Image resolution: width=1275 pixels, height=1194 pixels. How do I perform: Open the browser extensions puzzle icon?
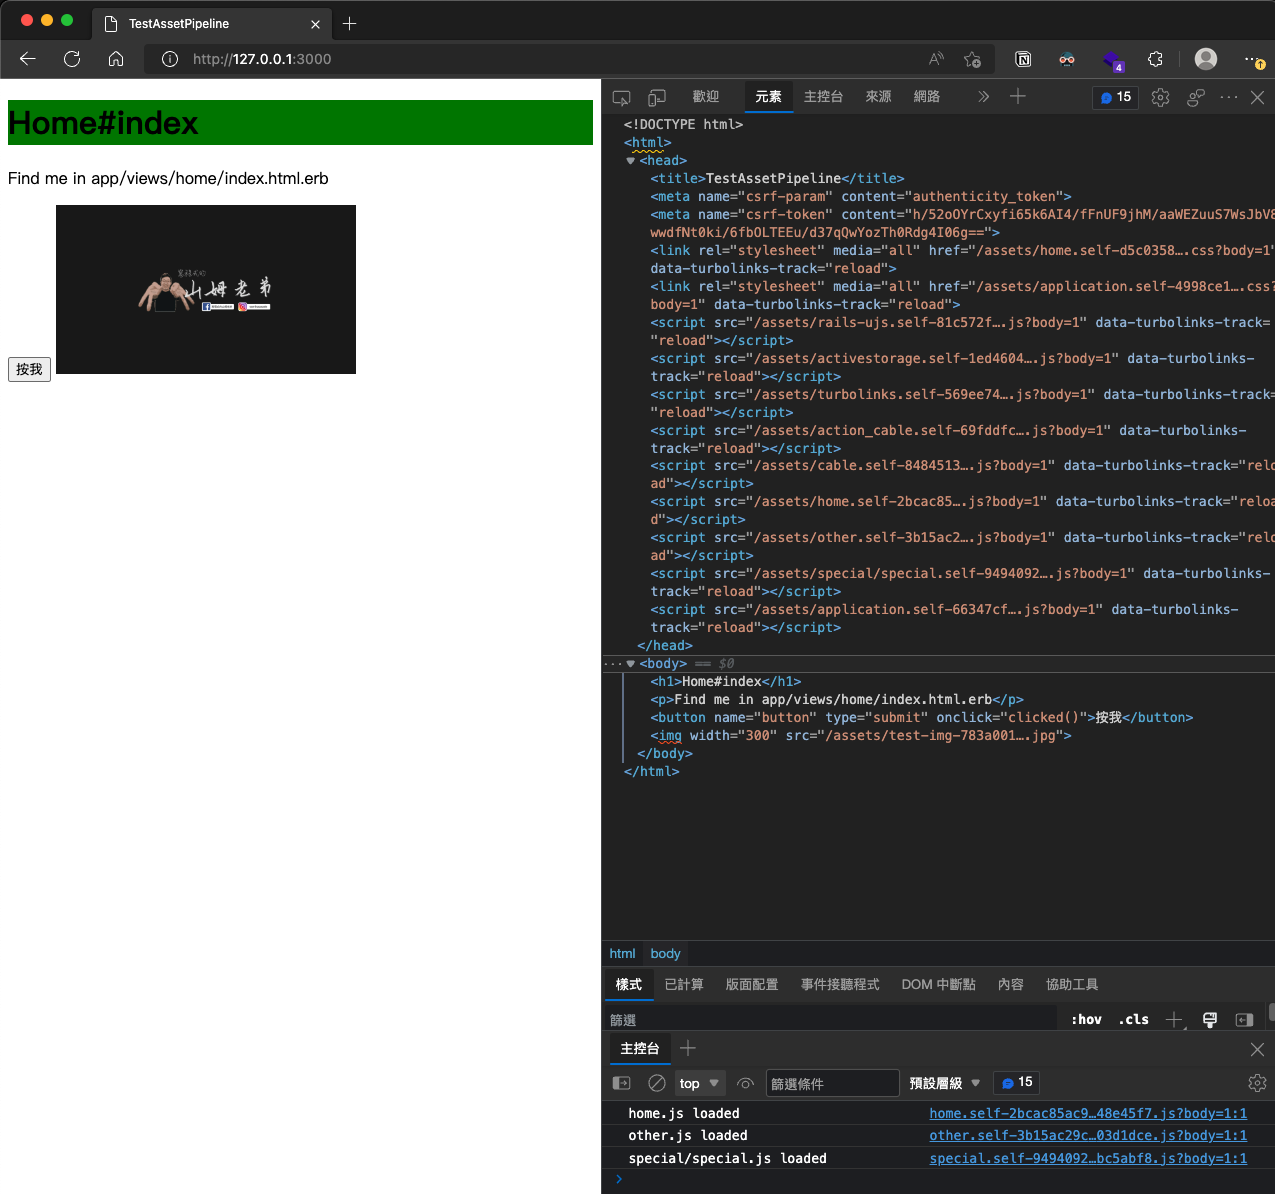(1155, 59)
